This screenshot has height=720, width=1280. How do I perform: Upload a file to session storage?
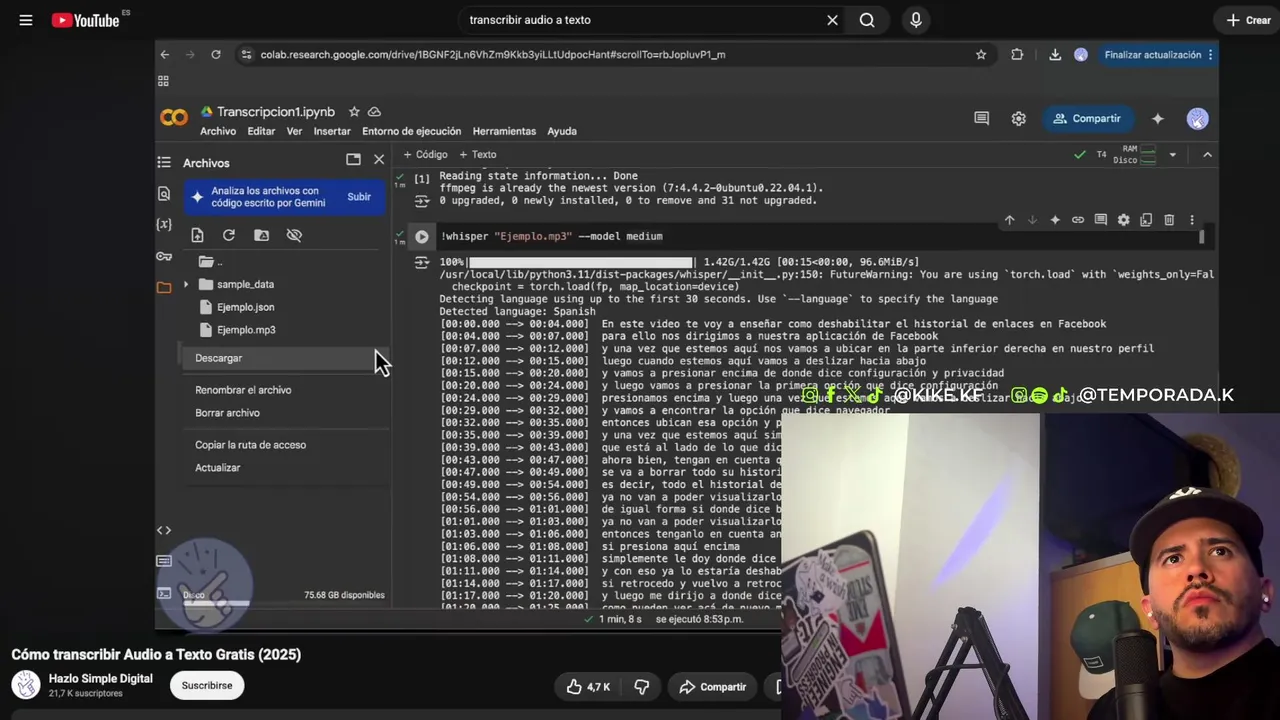[197, 235]
